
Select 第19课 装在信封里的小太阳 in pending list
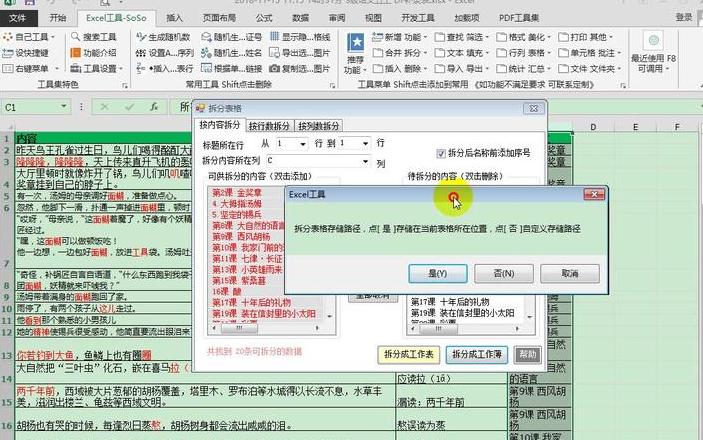click(462, 313)
